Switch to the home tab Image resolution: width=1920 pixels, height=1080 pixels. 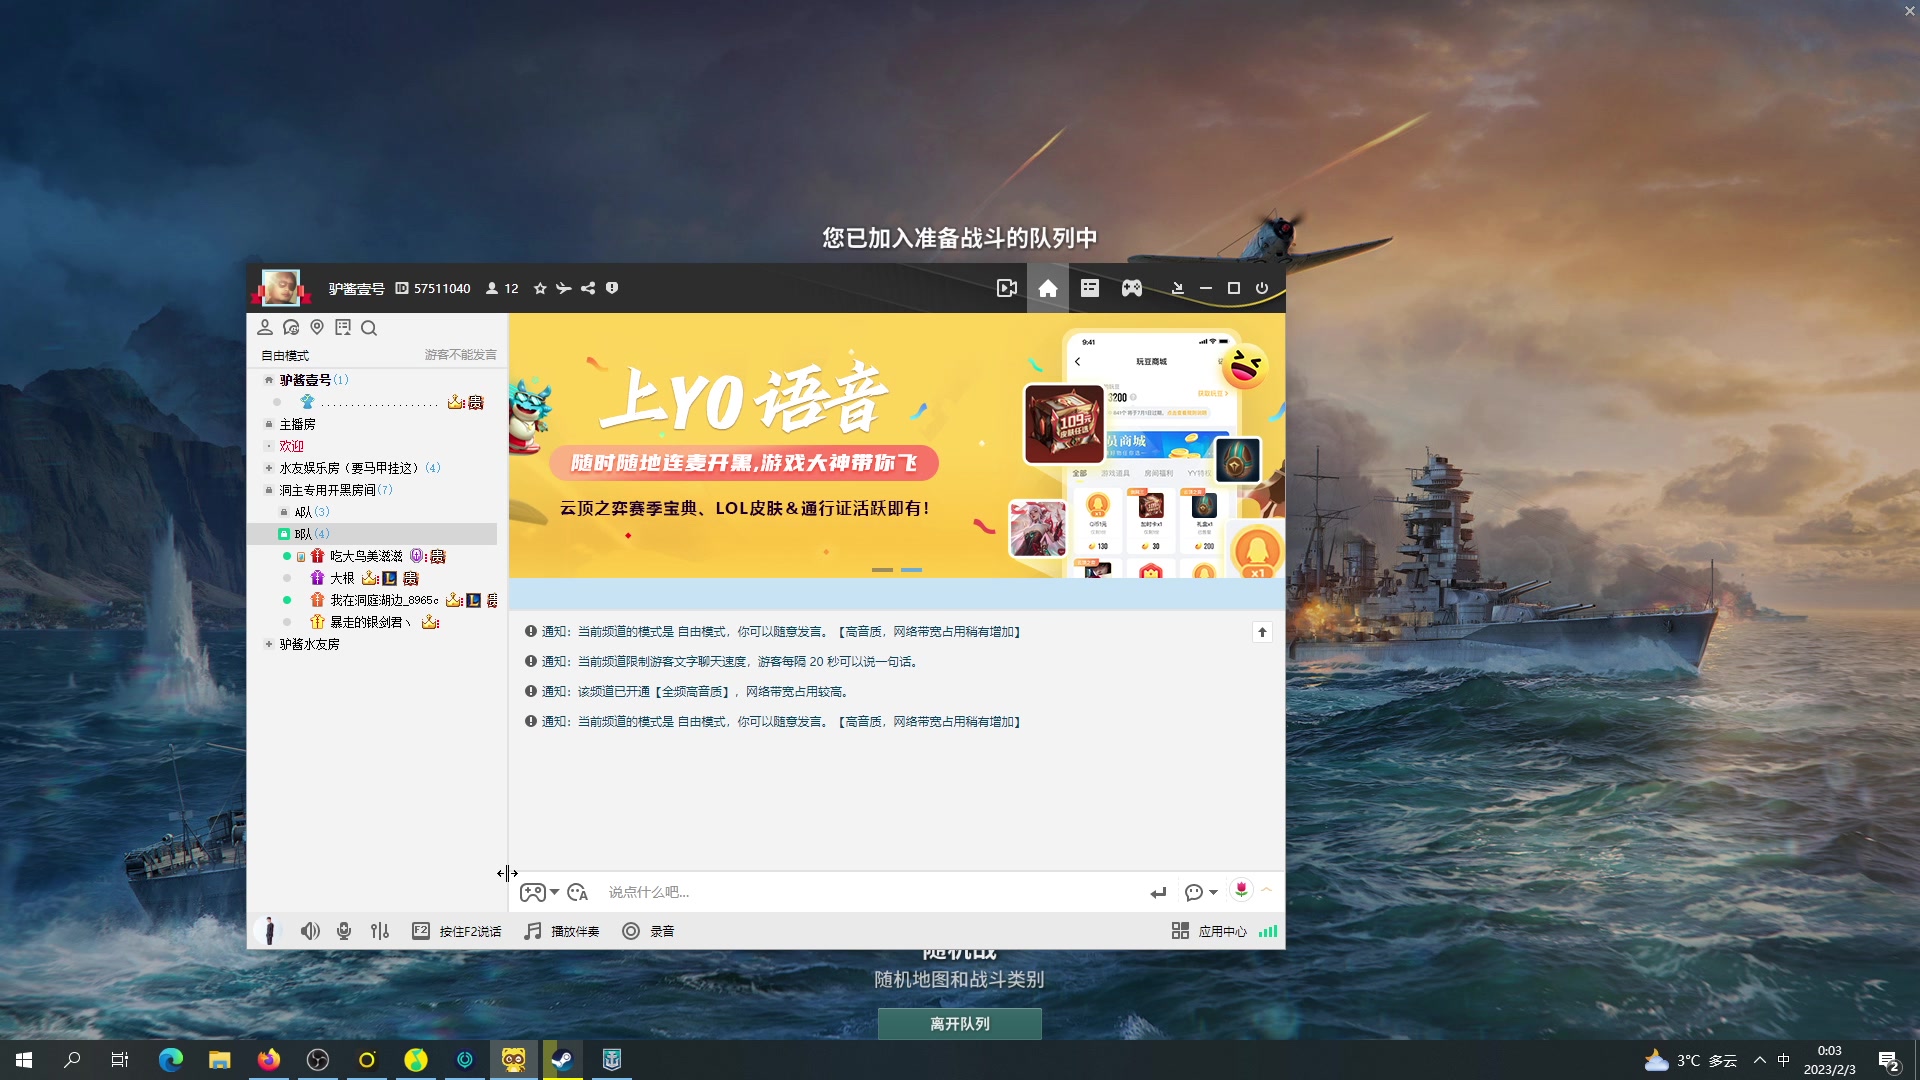coord(1048,288)
